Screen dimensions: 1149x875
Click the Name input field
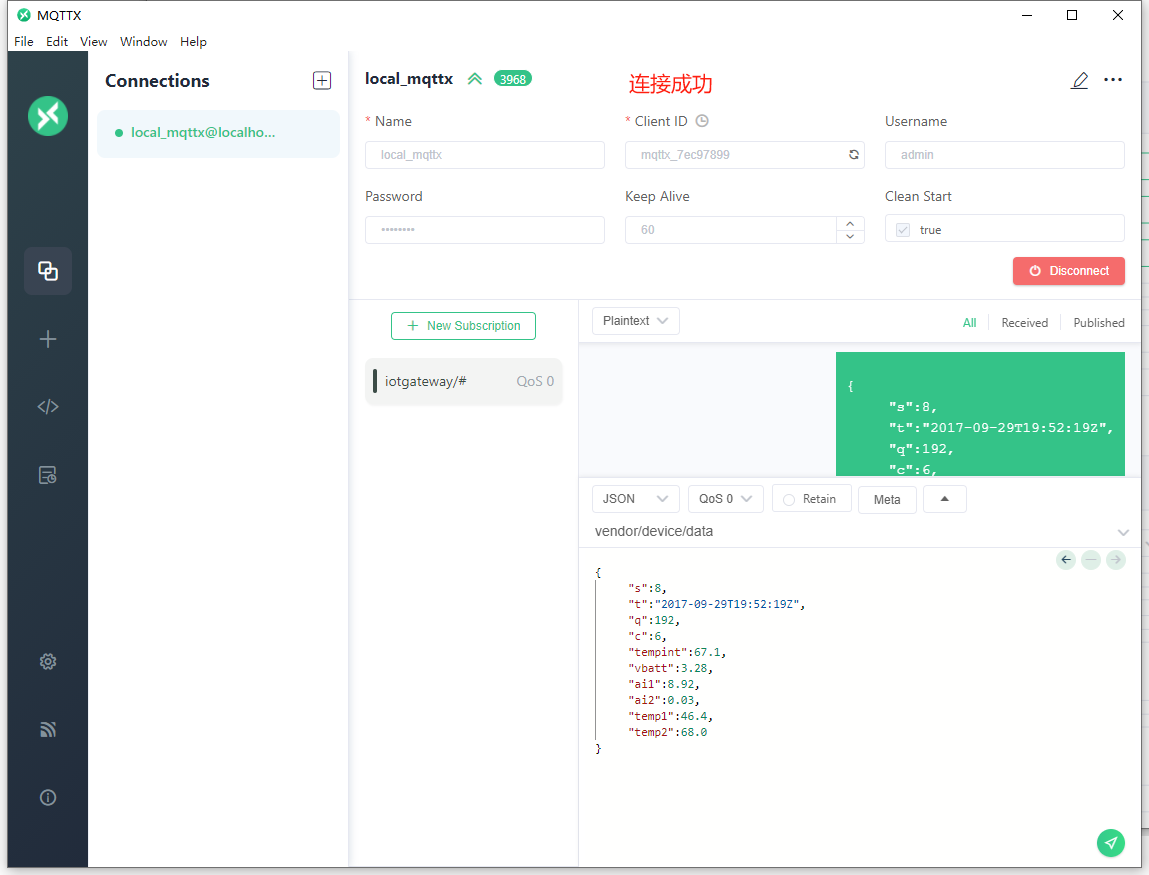(x=484, y=155)
